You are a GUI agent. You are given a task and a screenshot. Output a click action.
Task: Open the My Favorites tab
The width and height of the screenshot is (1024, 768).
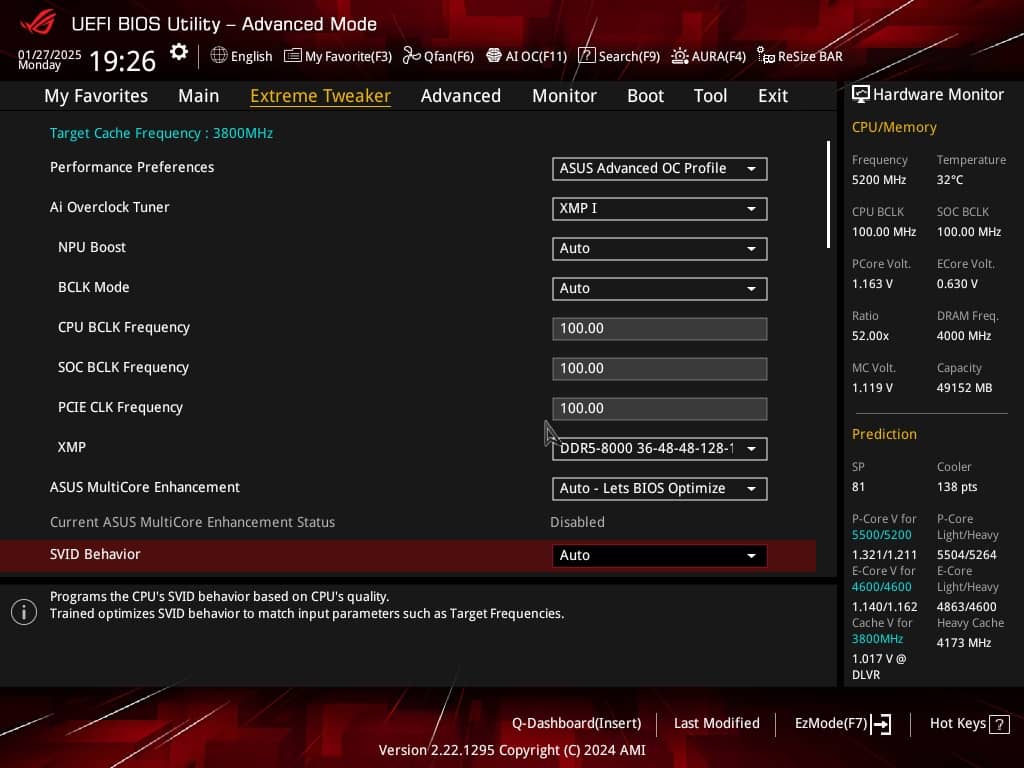pos(96,96)
